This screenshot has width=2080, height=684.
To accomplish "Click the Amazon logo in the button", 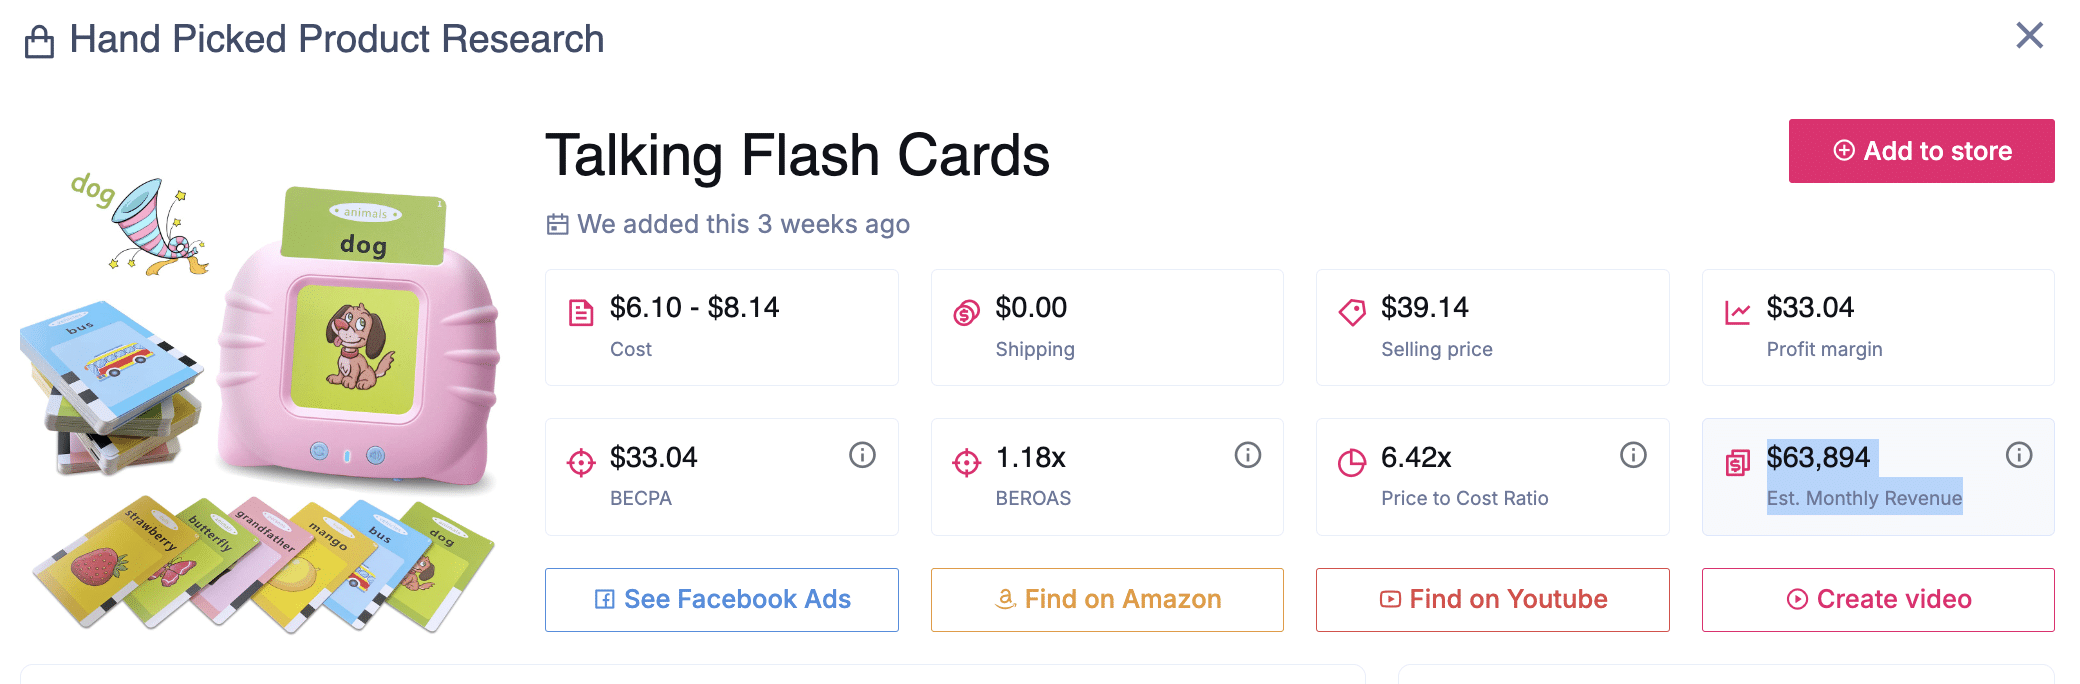I will [x=1004, y=600].
